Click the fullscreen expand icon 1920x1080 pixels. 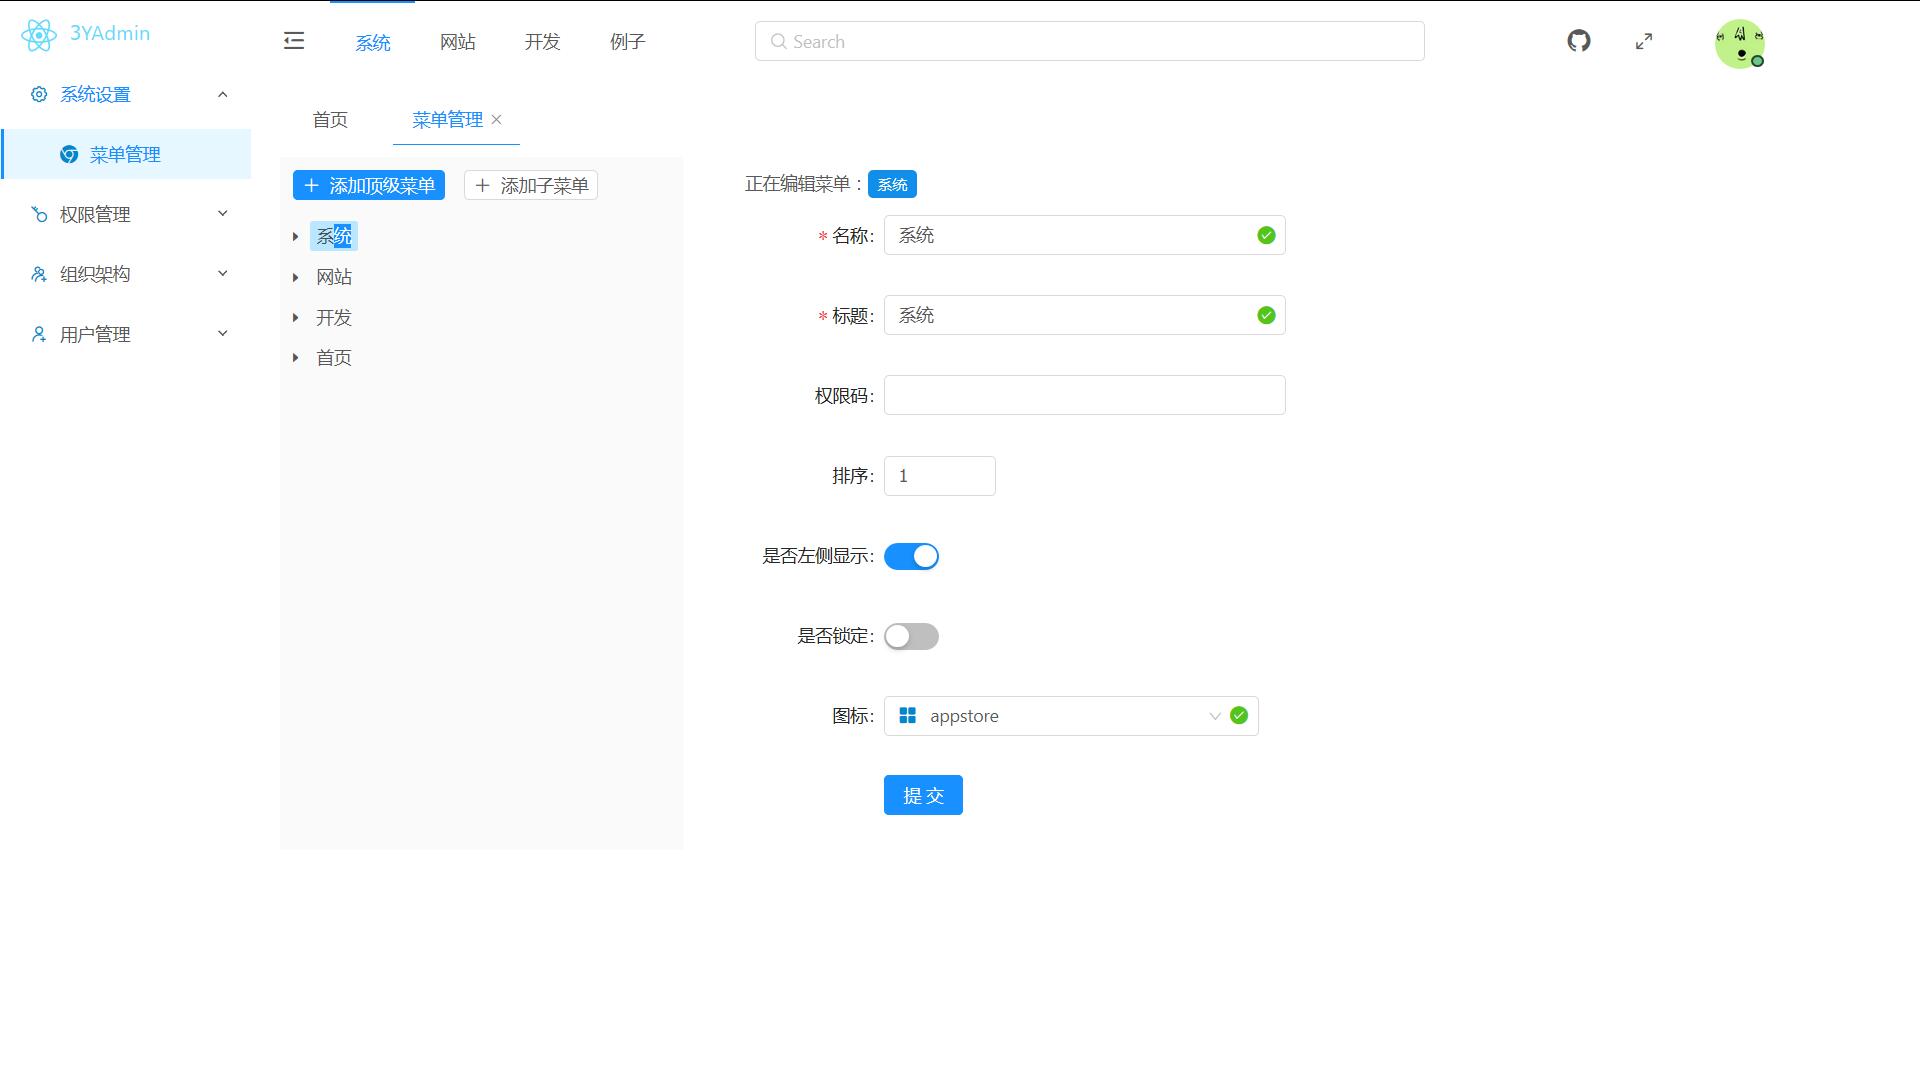tap(1644, 41)
